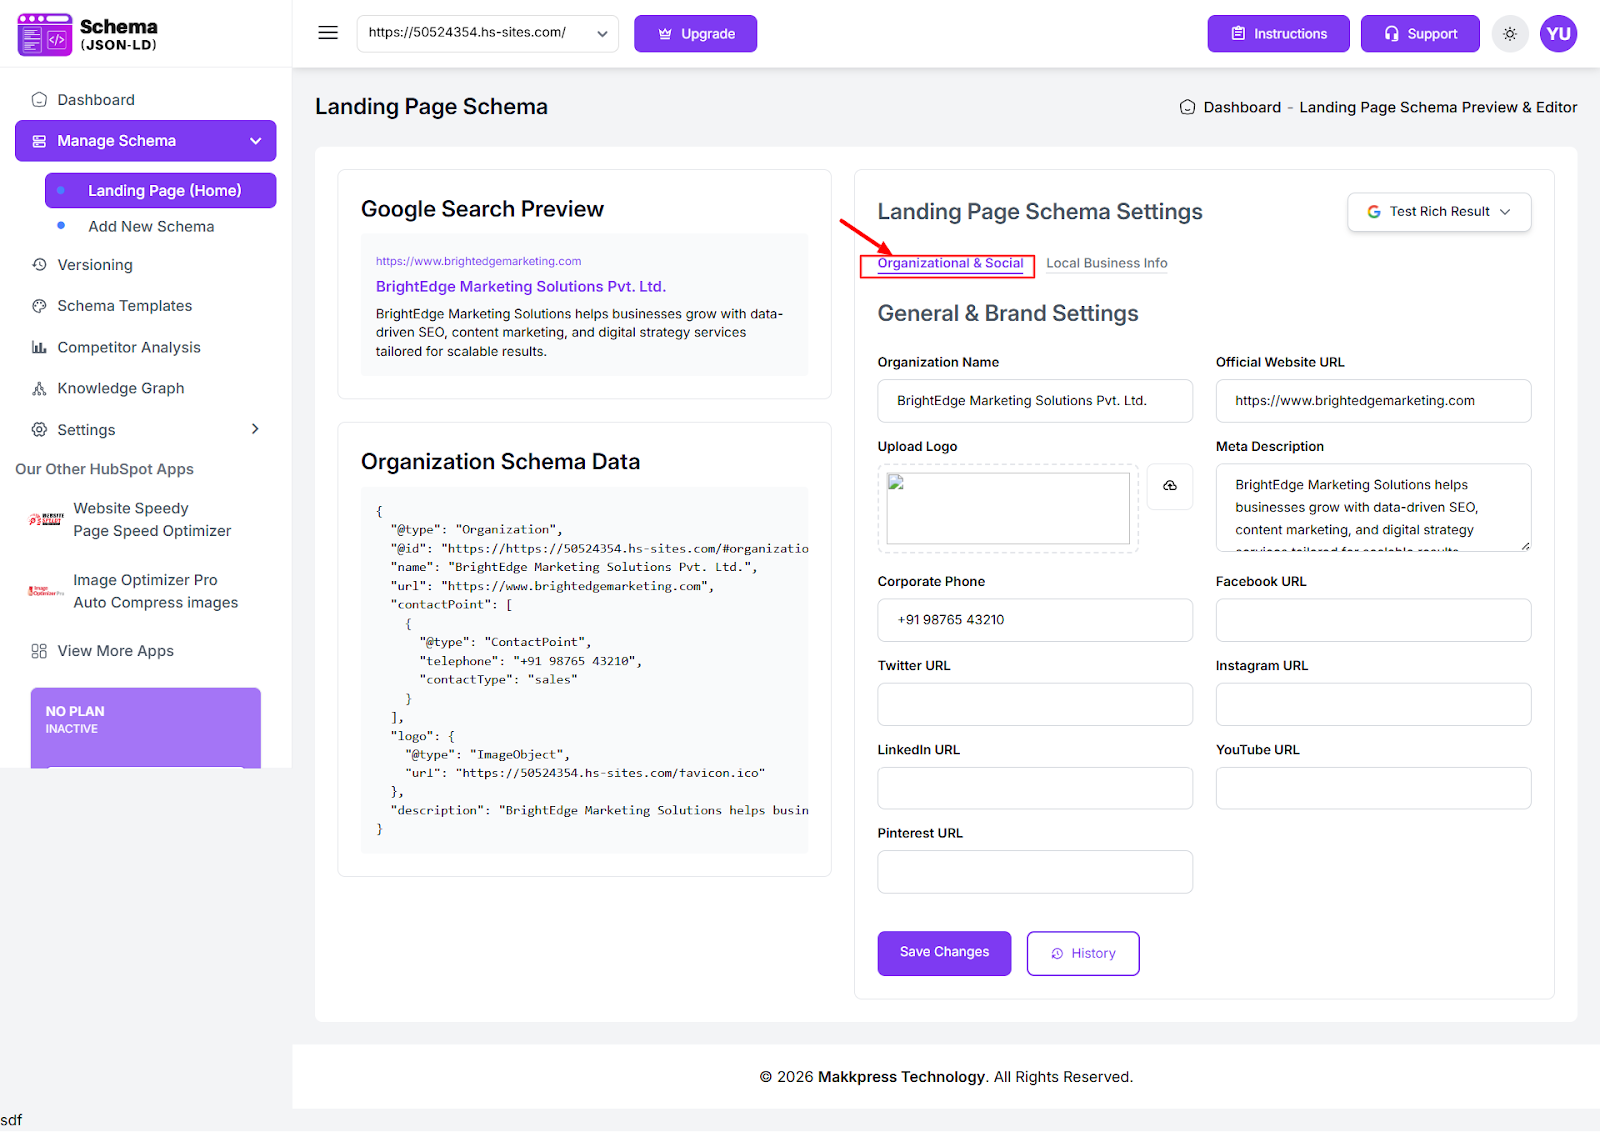Click the hamburger menu icon
The image size is (1600, 1132).
328,33
